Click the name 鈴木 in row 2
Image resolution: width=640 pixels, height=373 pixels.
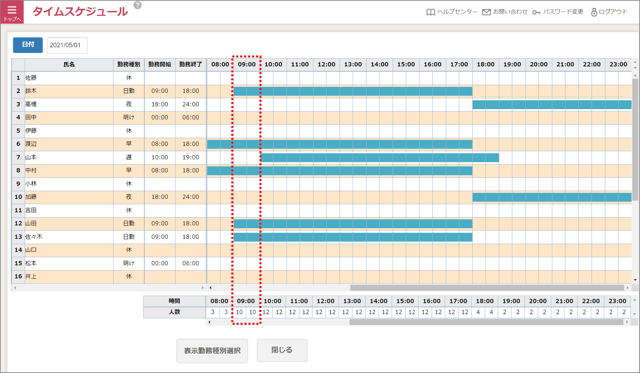(x=31, y=91)
